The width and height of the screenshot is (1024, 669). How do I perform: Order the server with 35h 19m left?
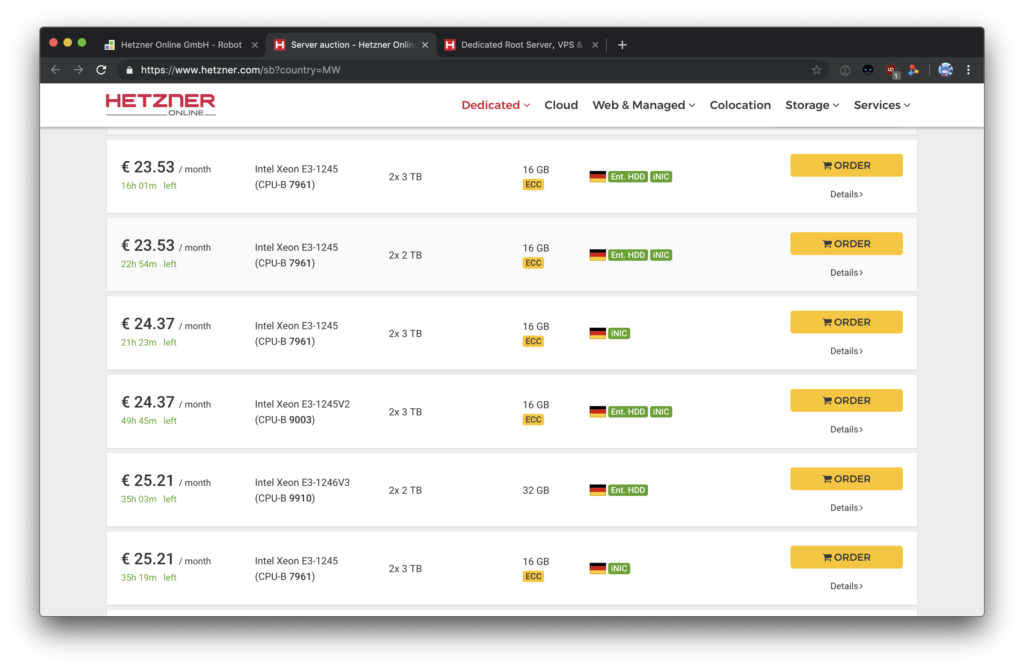click(x=846, y=557)
